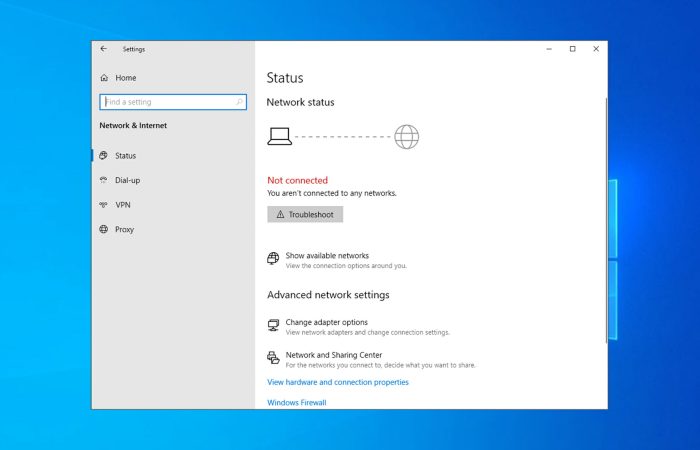Click the Proxy globe icon
700x450 pixels.
pyautogui.click(x=104, y=229)
